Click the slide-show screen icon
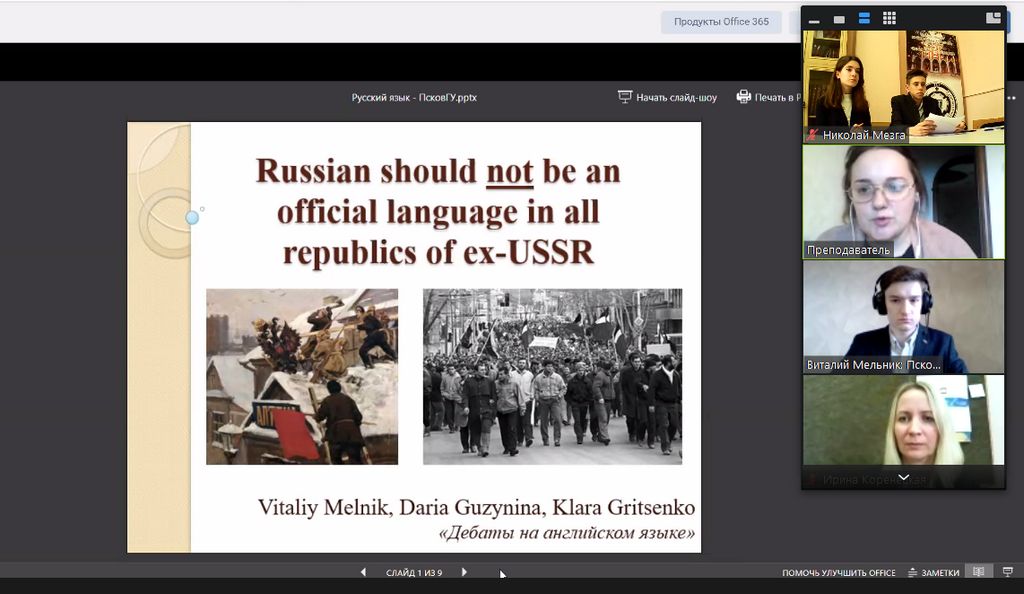 coord(625,97)
